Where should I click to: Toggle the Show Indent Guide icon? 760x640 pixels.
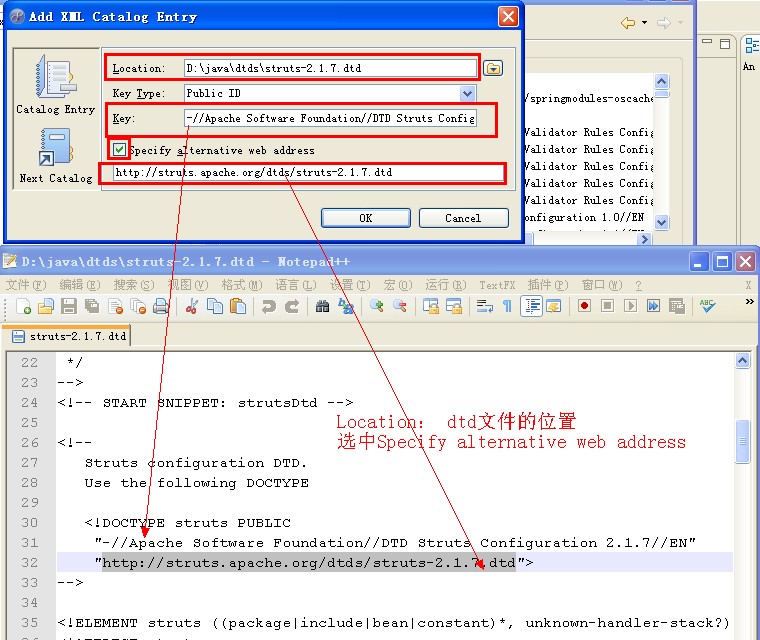[531, 306]
